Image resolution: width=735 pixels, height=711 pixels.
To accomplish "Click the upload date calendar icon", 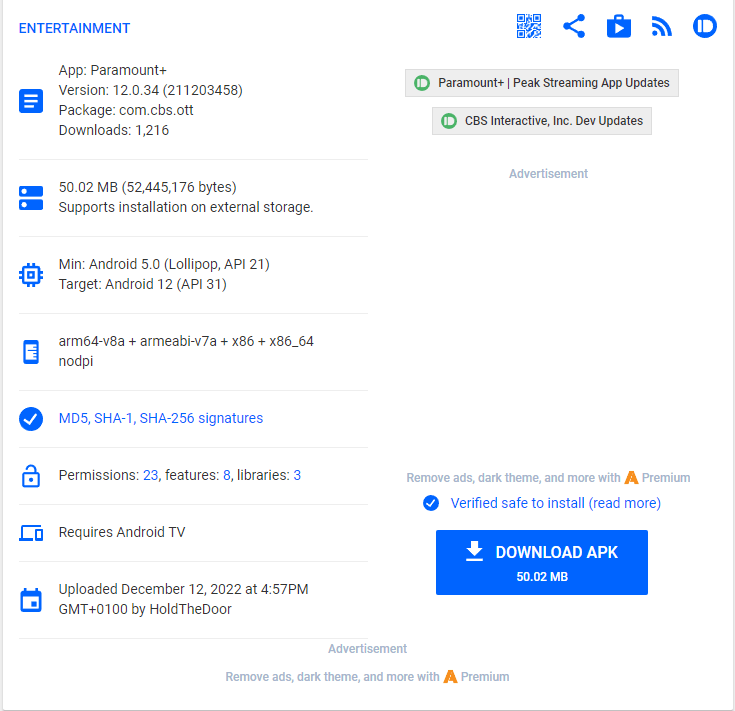I will pyautogui.click(x=31, y=600).
